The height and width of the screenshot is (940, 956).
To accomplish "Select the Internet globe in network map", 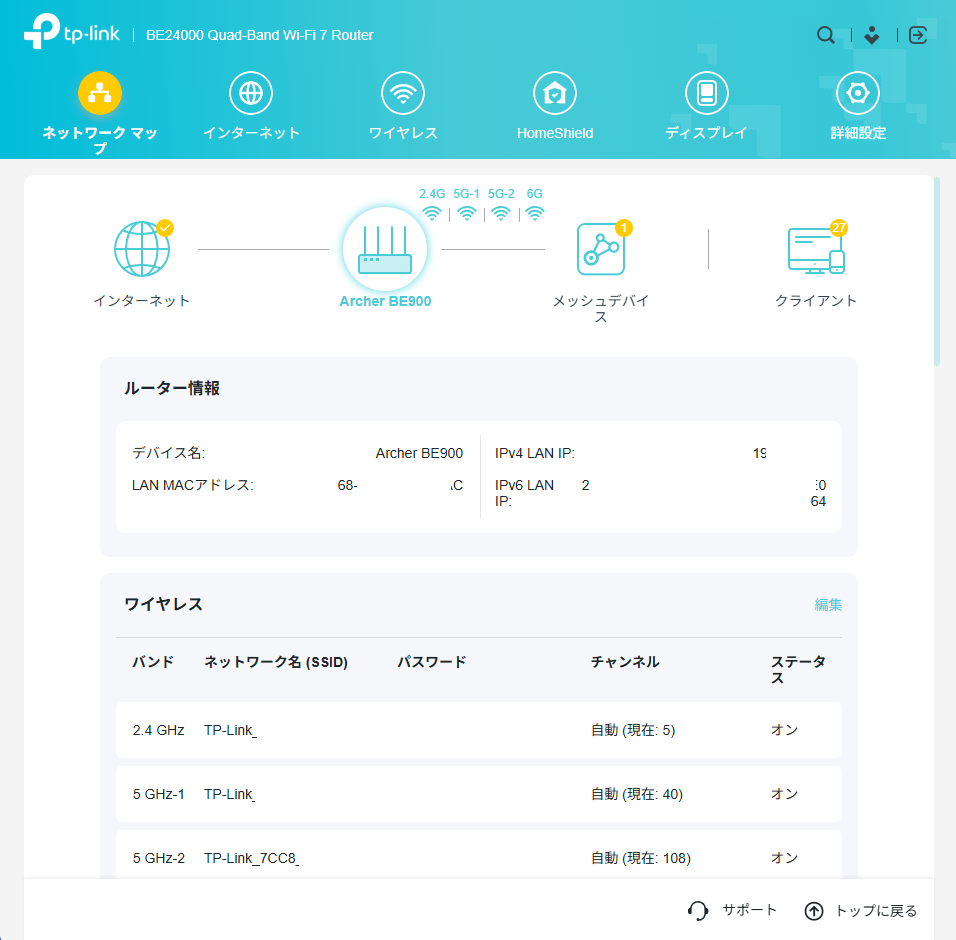I will [x=143, y=248].
